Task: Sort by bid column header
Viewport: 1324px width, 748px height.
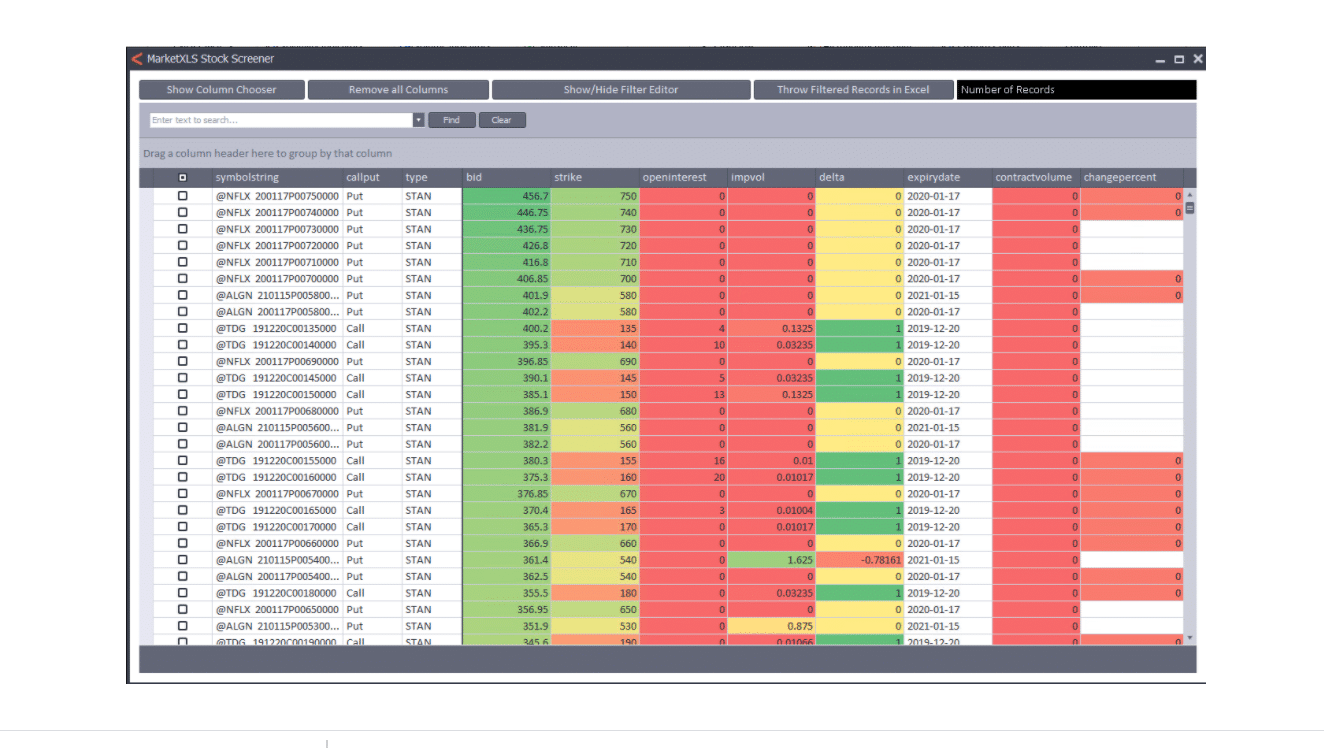Action: pos(506,178)
